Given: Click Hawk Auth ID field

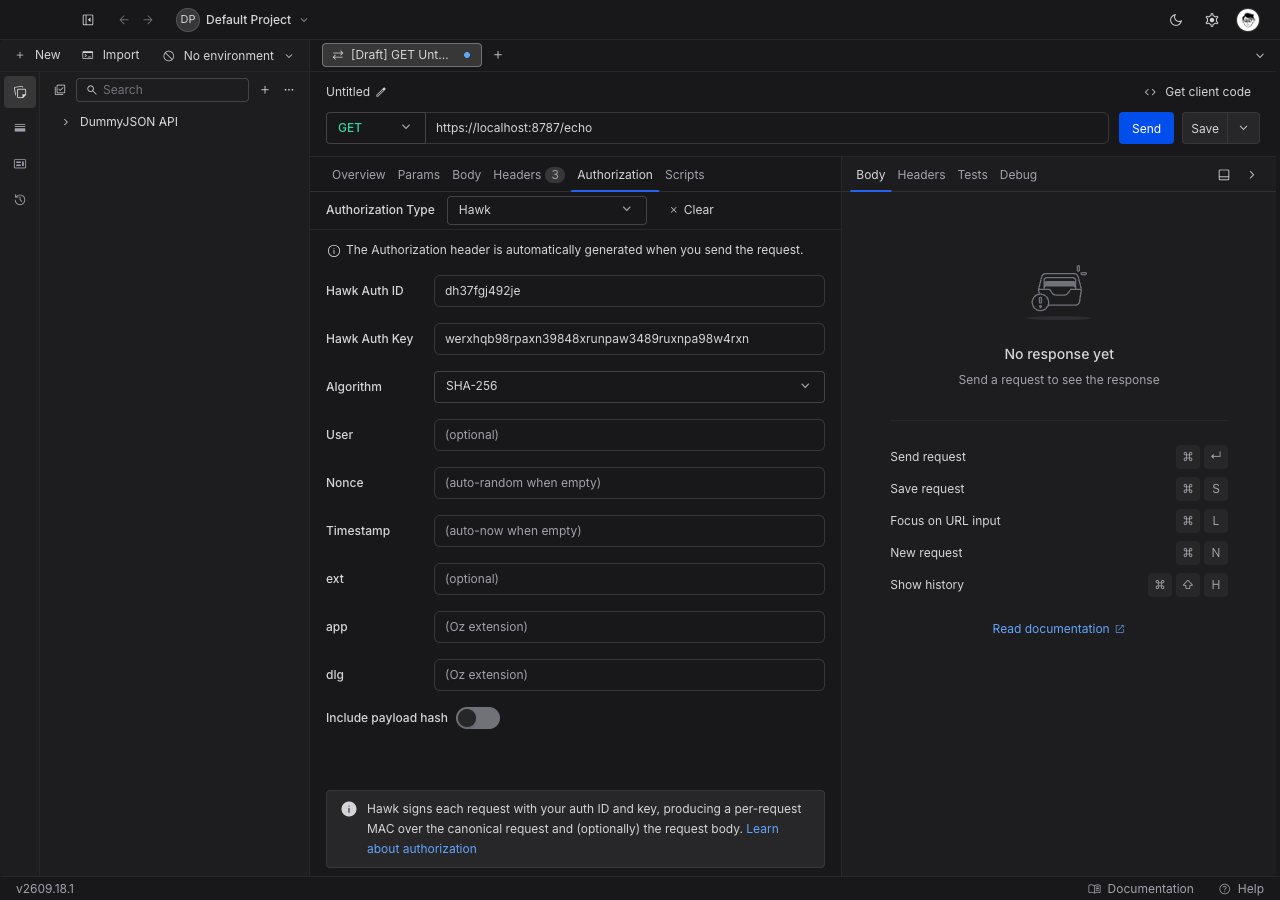Looking at the screenshot, I should [629, 291].
